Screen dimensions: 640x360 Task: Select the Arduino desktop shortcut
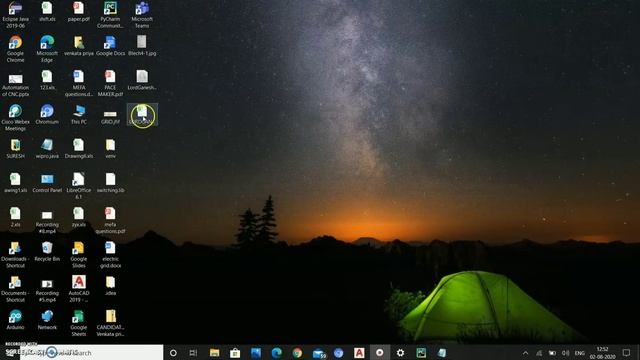(x=16, y=320)
